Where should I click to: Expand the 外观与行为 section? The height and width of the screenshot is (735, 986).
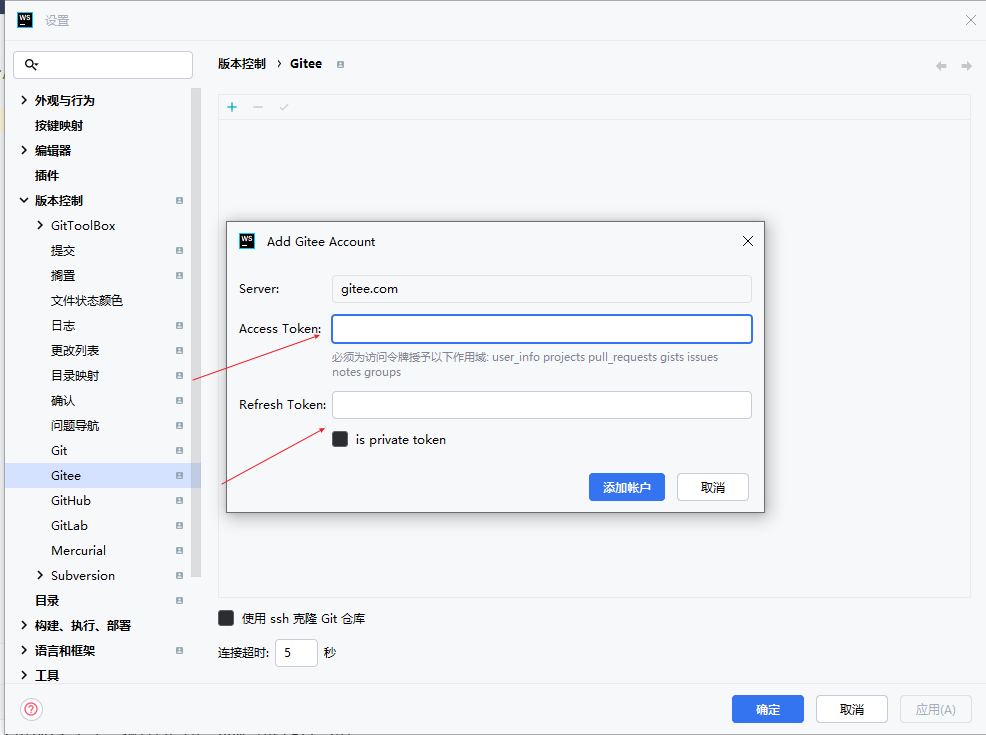(x=24, y=100)
